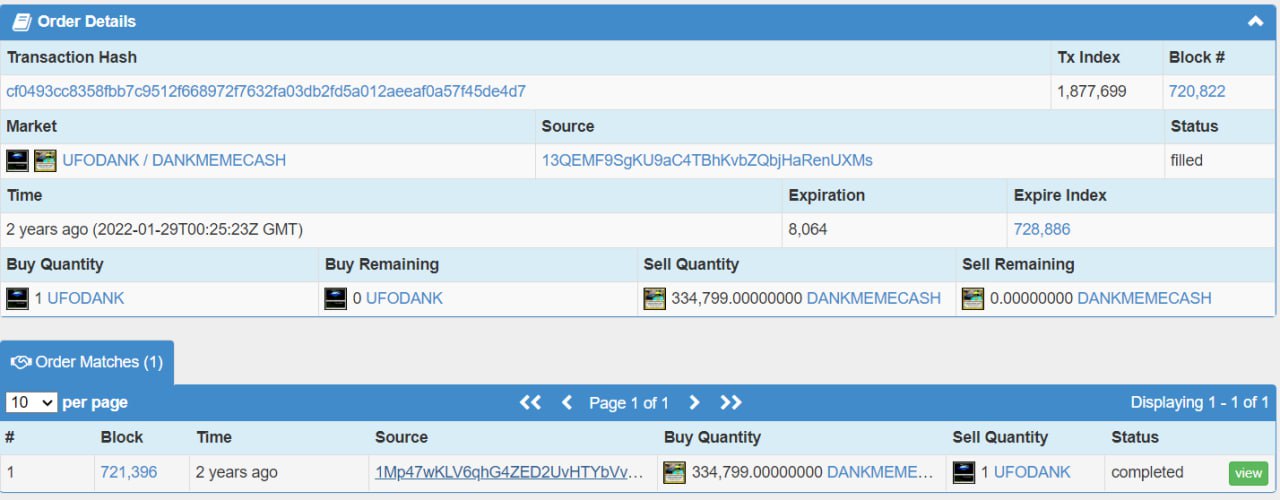Click the filled status text
This screenshot has width=1280, height=500.
(1187, 160)
